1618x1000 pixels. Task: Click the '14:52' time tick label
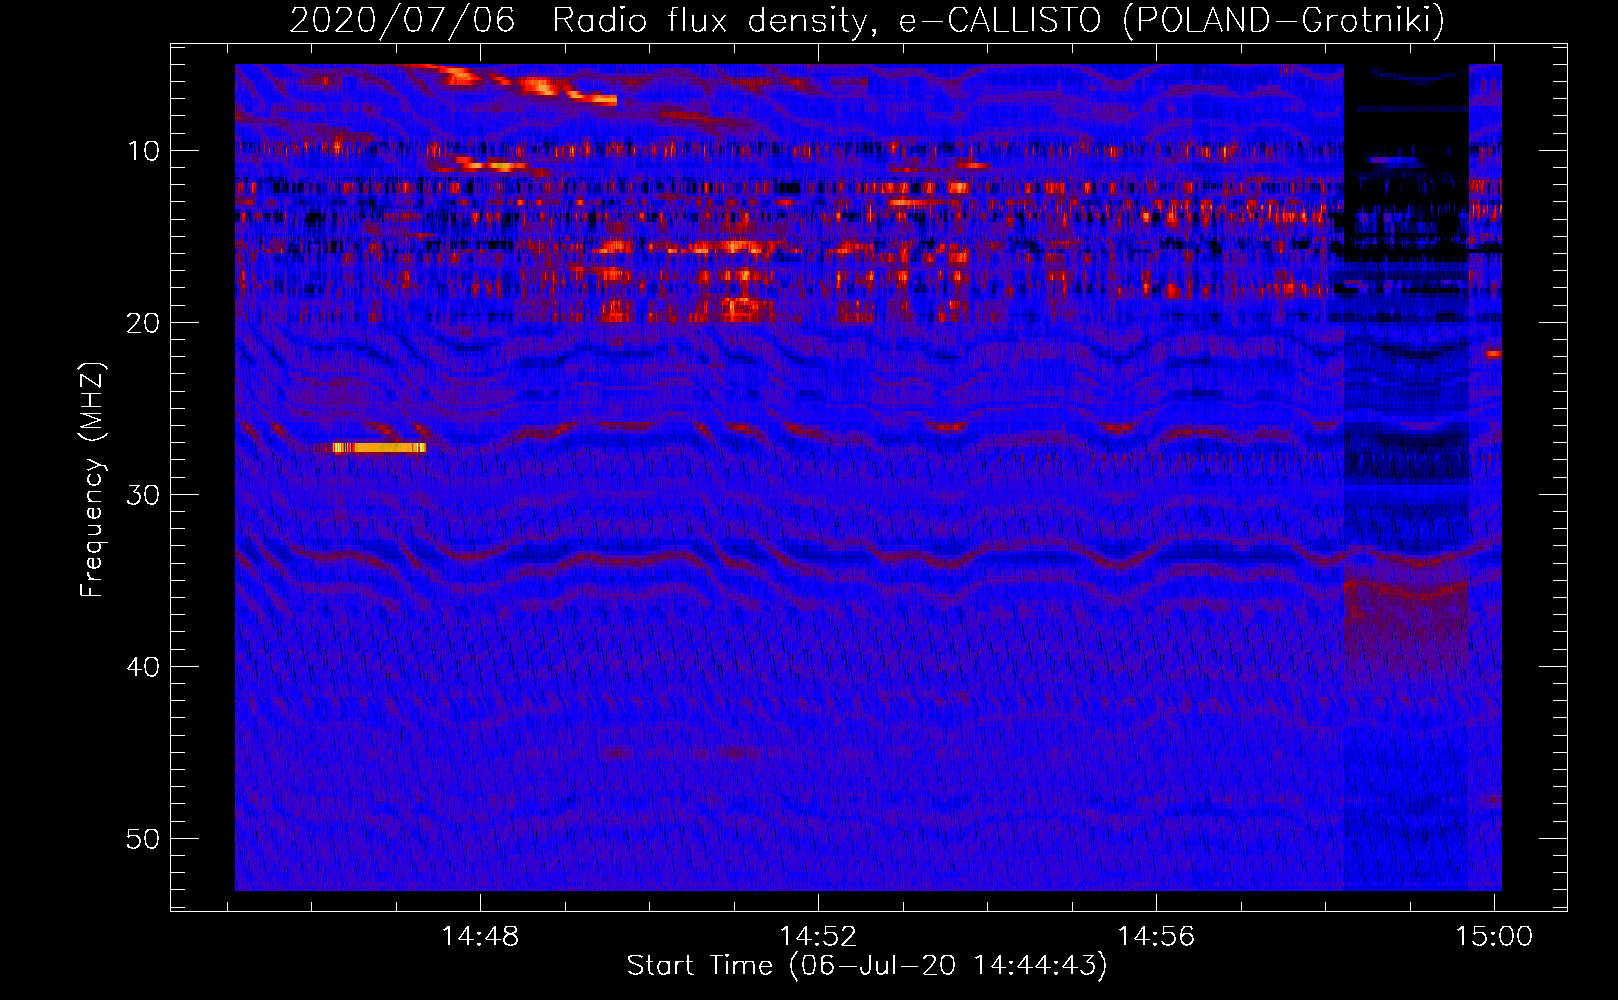click(818, 937)
